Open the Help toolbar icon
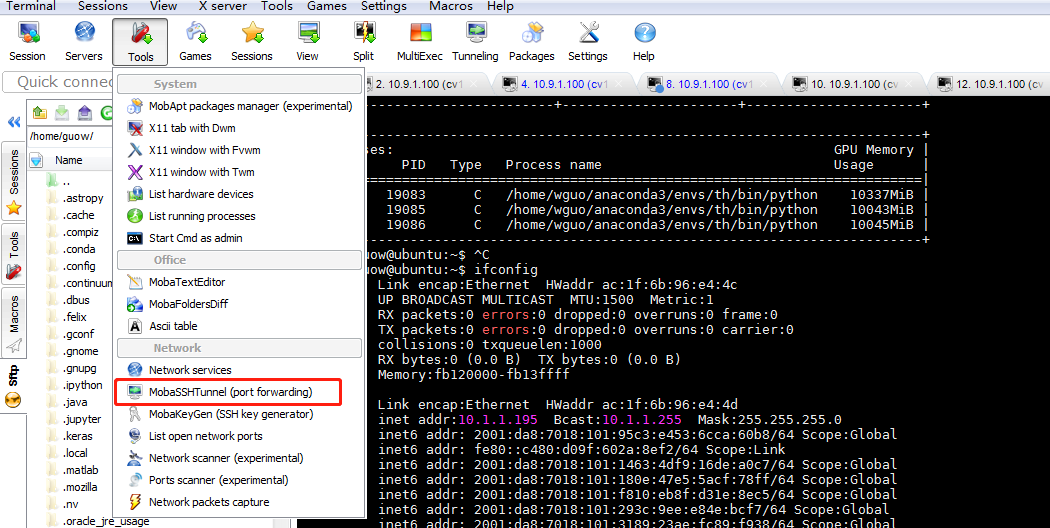 click(x=644, y=41)
